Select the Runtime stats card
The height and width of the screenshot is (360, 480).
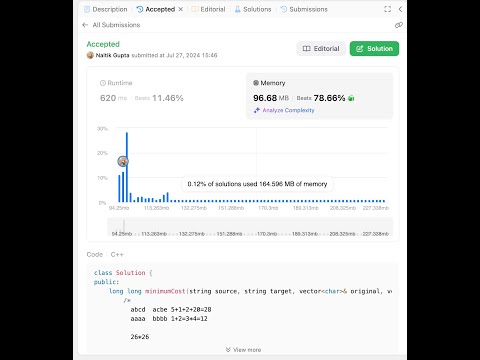168,96
